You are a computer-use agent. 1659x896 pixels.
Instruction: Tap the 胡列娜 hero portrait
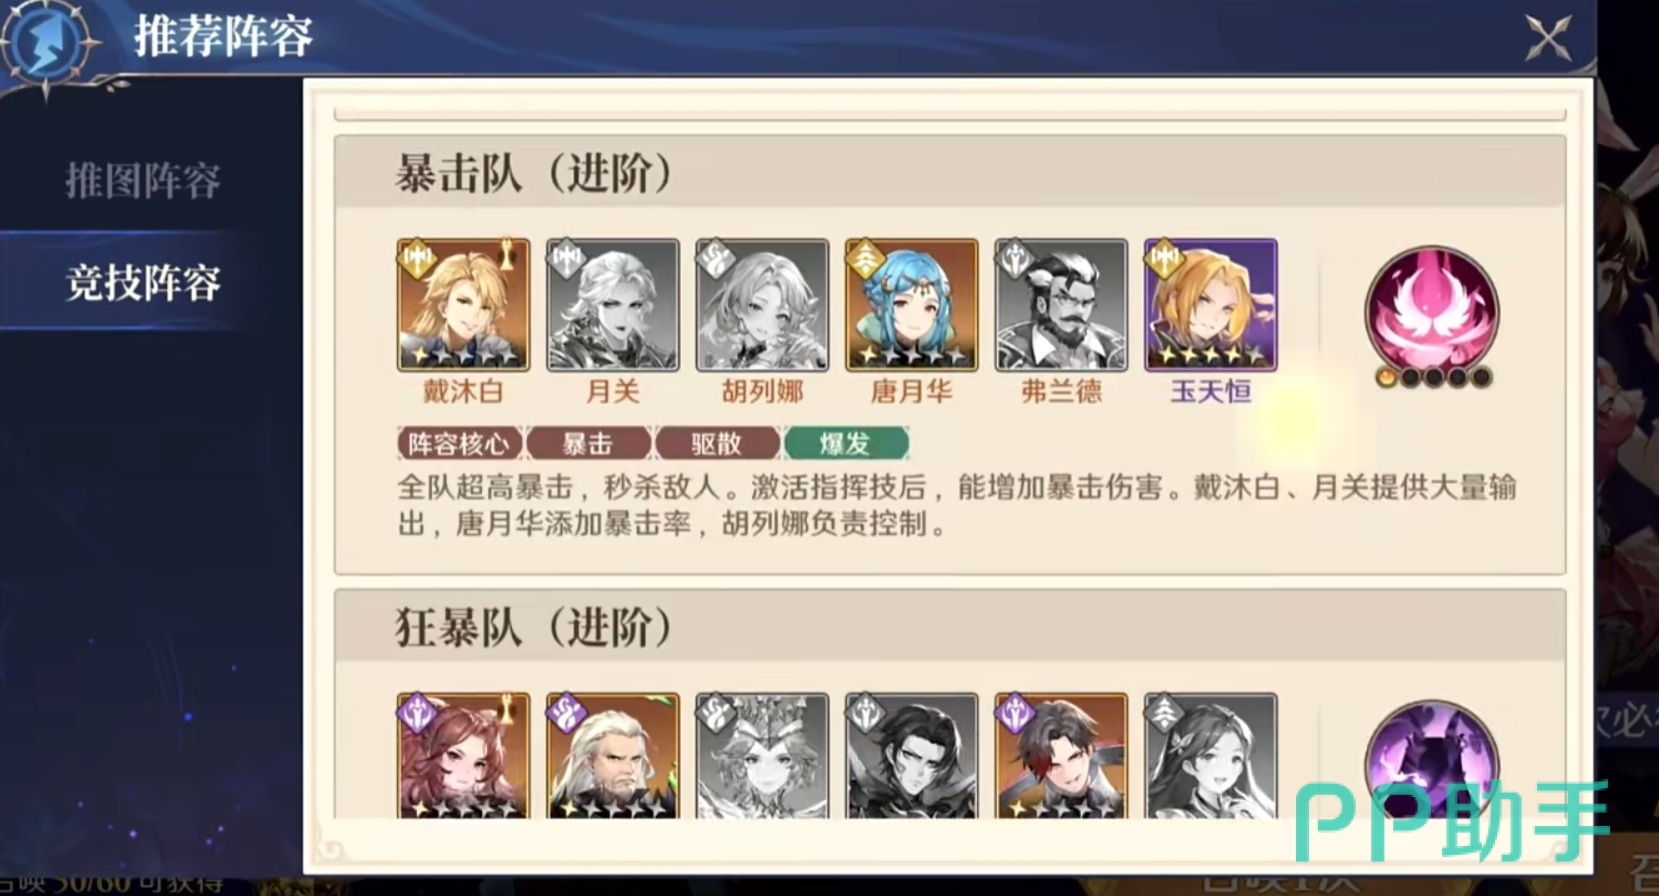coord(762,305)
